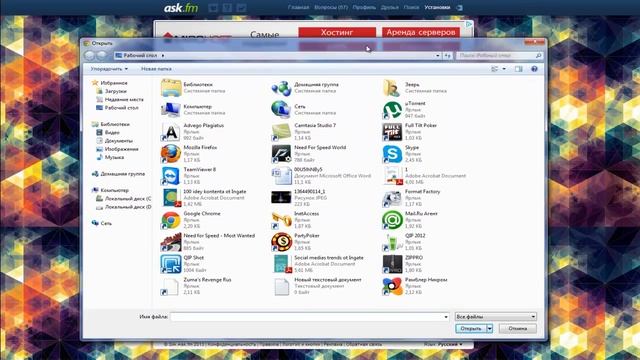Viewport: 640px width, 360px height.
Task: Select the Need for Speed - Most Wanted icon
Action: point(171,242)
